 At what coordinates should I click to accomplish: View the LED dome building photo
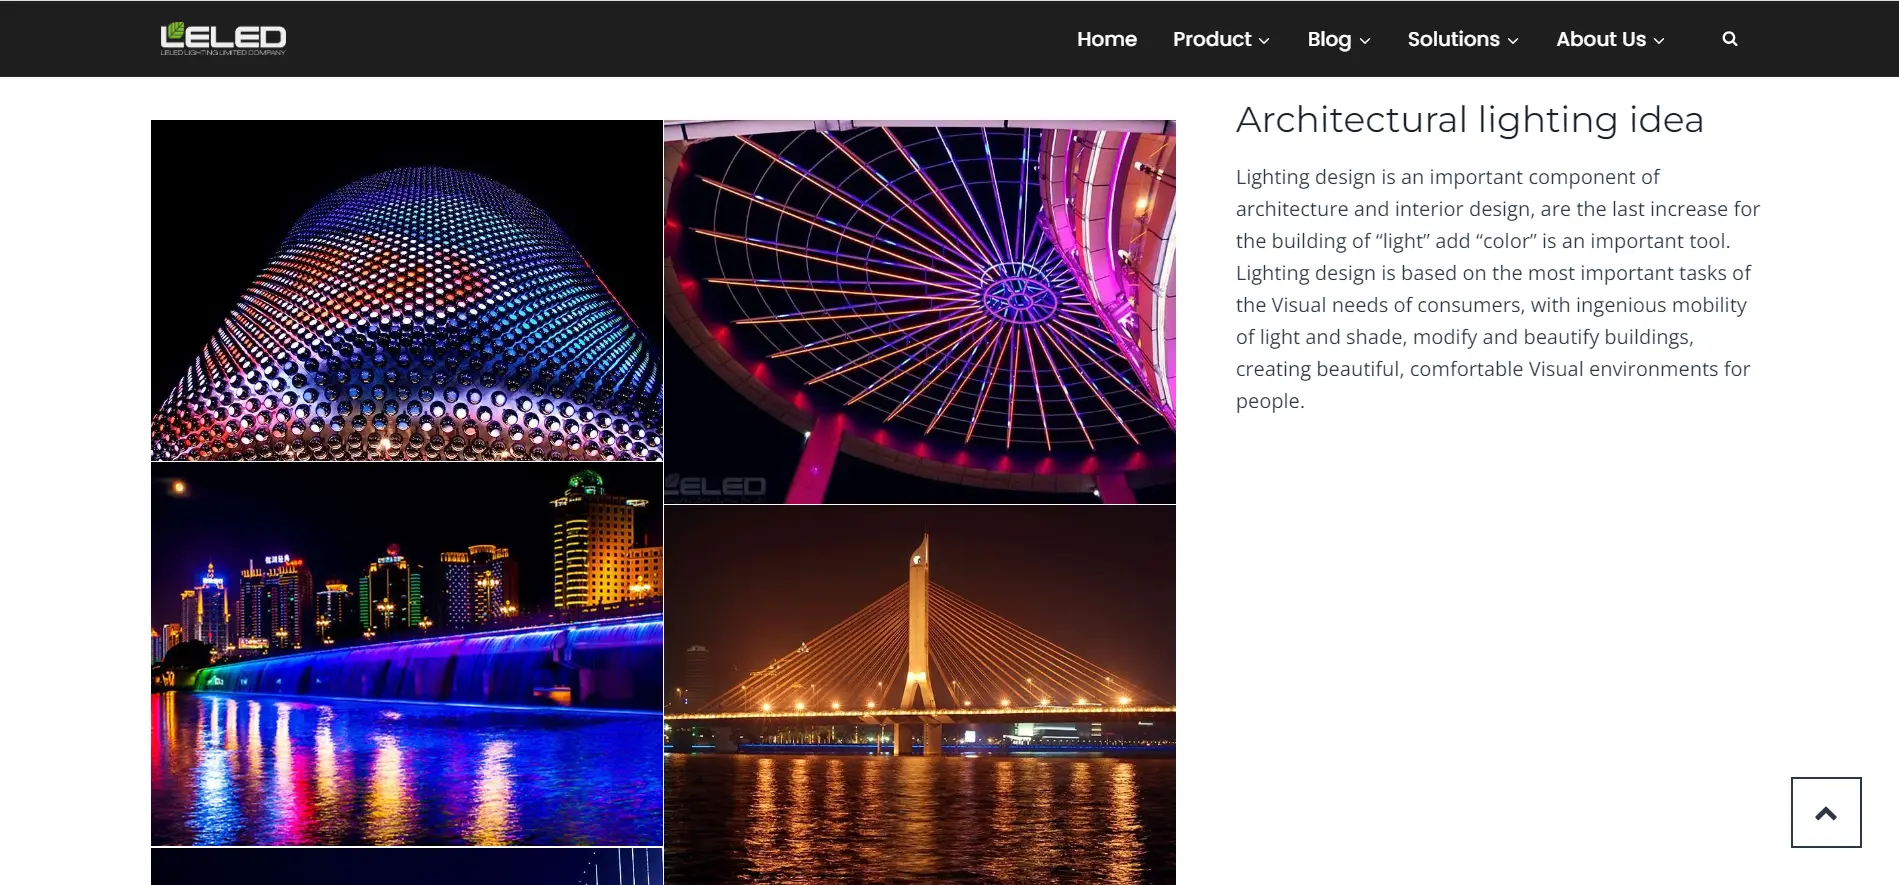point(406,290)
